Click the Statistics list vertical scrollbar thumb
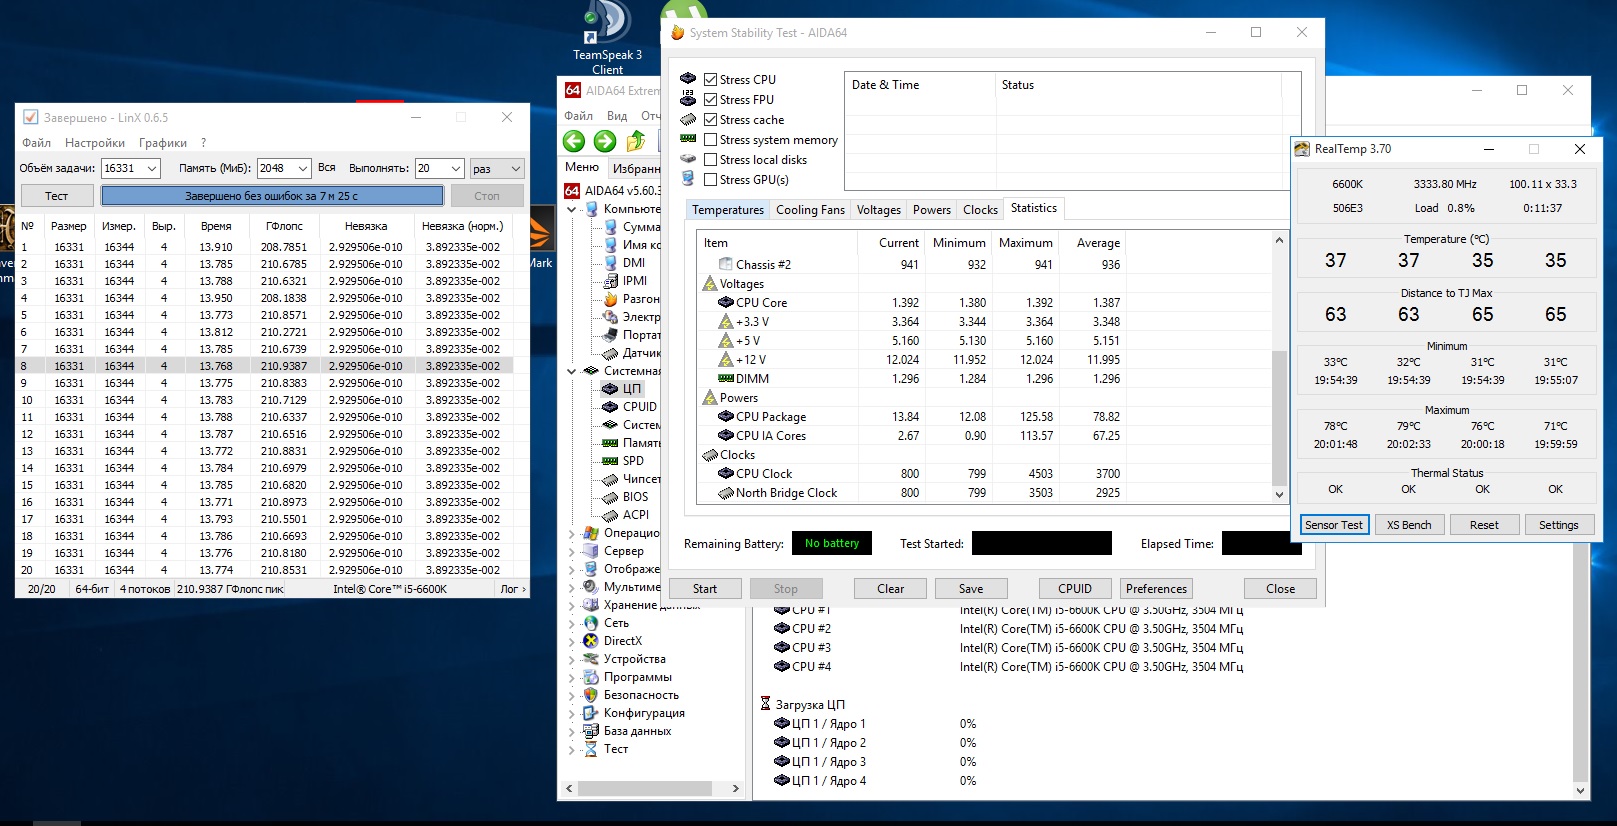 tap(1279, 418)
